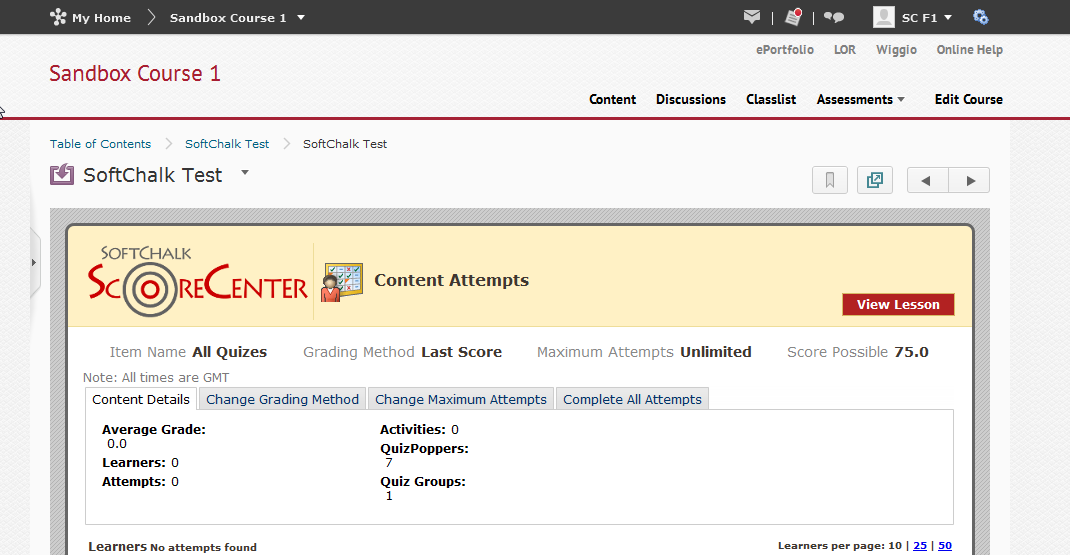This screenshot has height=555, width=1070.
Task: Click the View Lesson button
Action: tap(898, 305)
